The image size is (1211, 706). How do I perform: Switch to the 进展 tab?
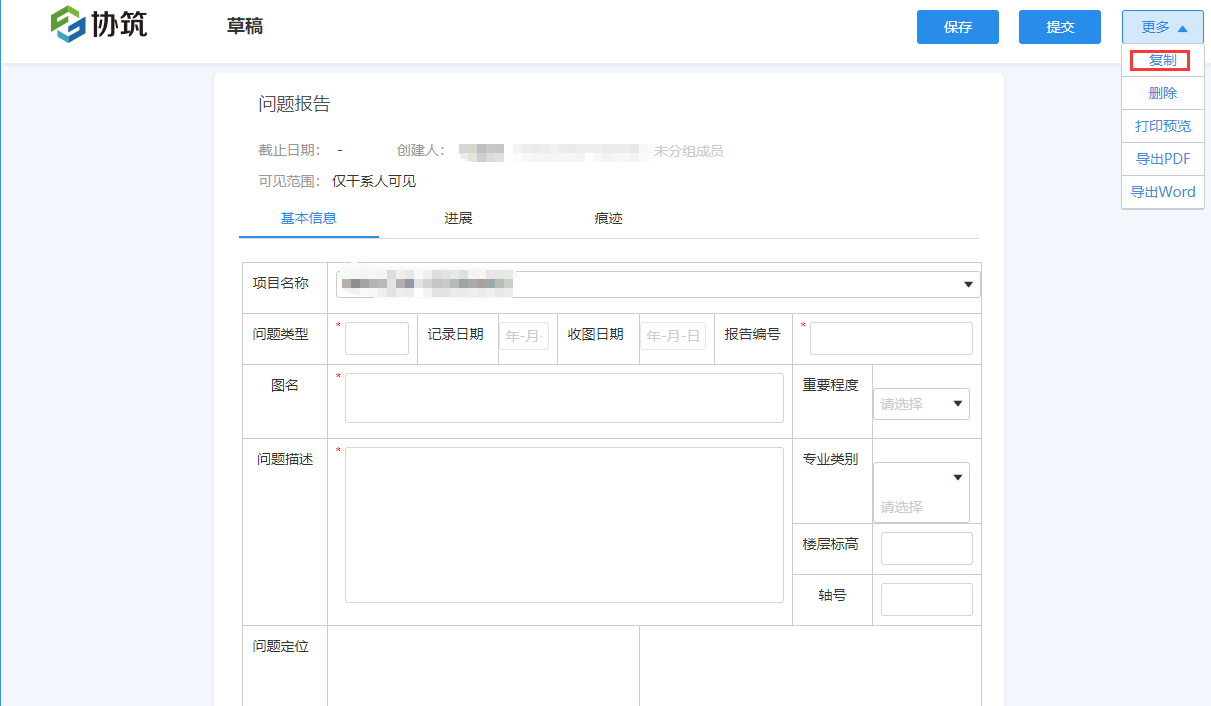point(458,217)
